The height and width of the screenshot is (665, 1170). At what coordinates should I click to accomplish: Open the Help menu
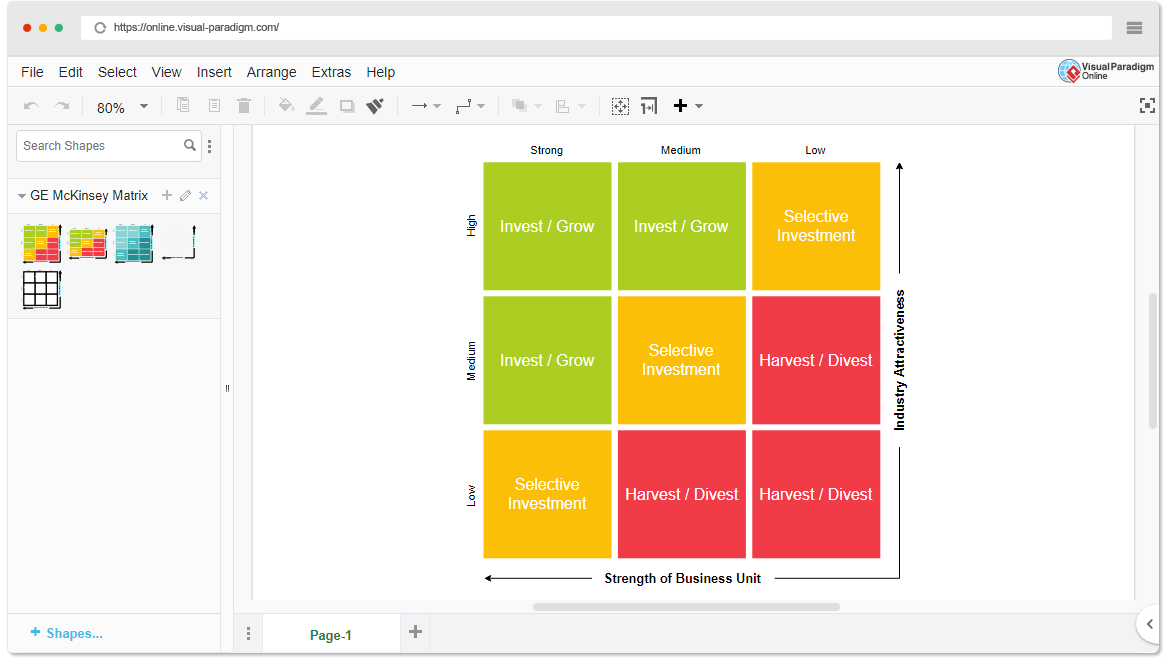click(381, 72)
